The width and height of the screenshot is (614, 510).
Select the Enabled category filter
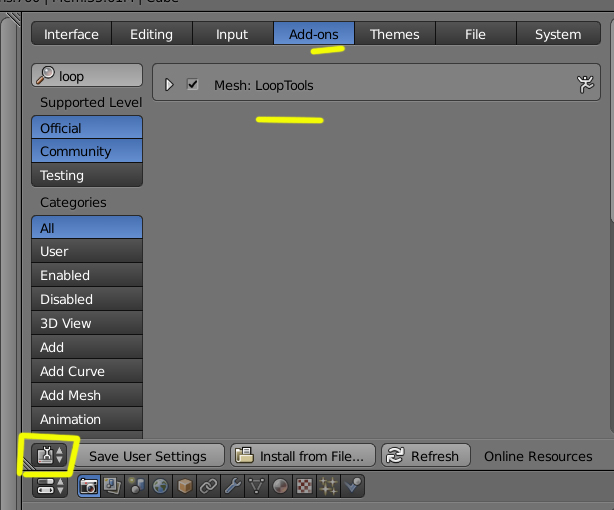coord(87,275)
